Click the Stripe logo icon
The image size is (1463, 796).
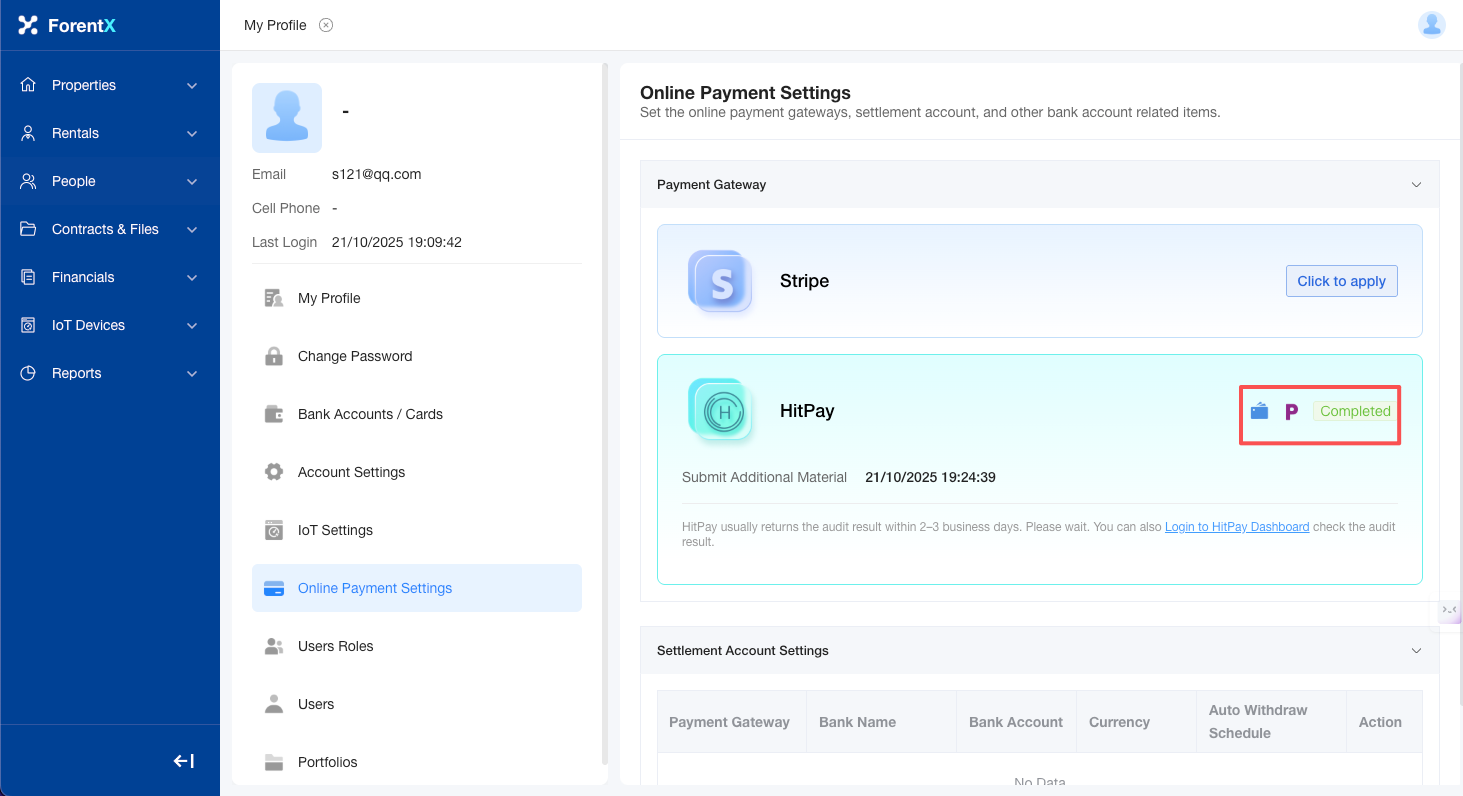(x=720, y=281)
